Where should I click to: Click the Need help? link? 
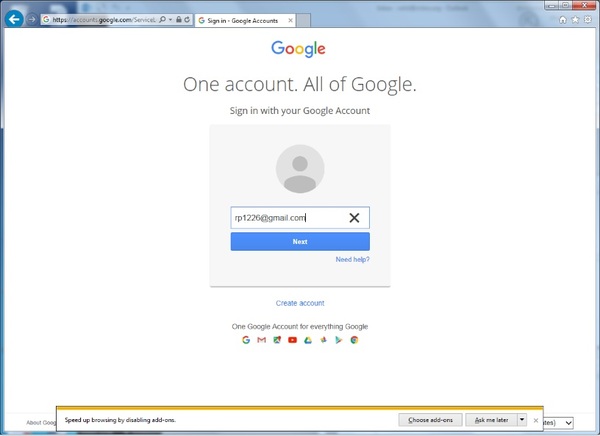click(352, 259)
